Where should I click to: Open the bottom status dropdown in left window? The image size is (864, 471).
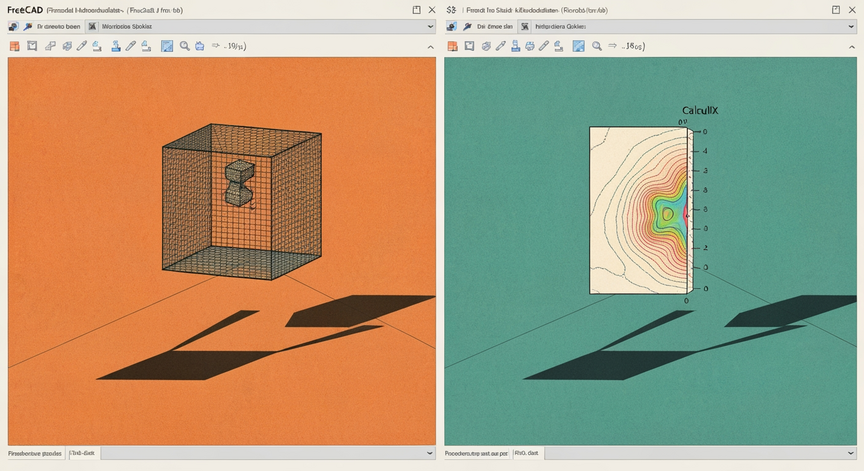coord(268,453)
